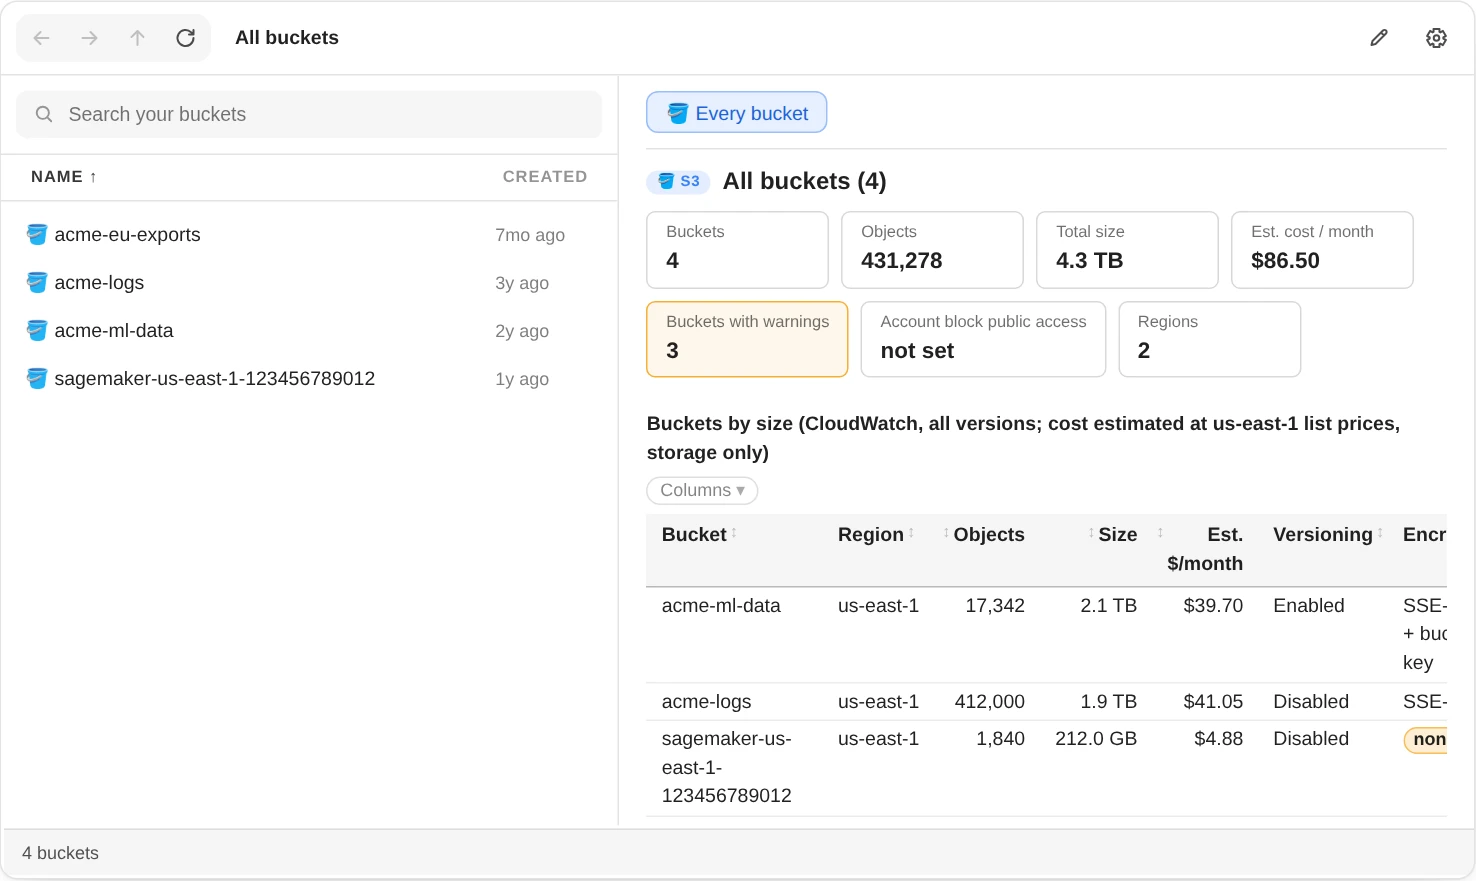
Task: Click the 212.0 GB size value
Action: pos(1096,739)
